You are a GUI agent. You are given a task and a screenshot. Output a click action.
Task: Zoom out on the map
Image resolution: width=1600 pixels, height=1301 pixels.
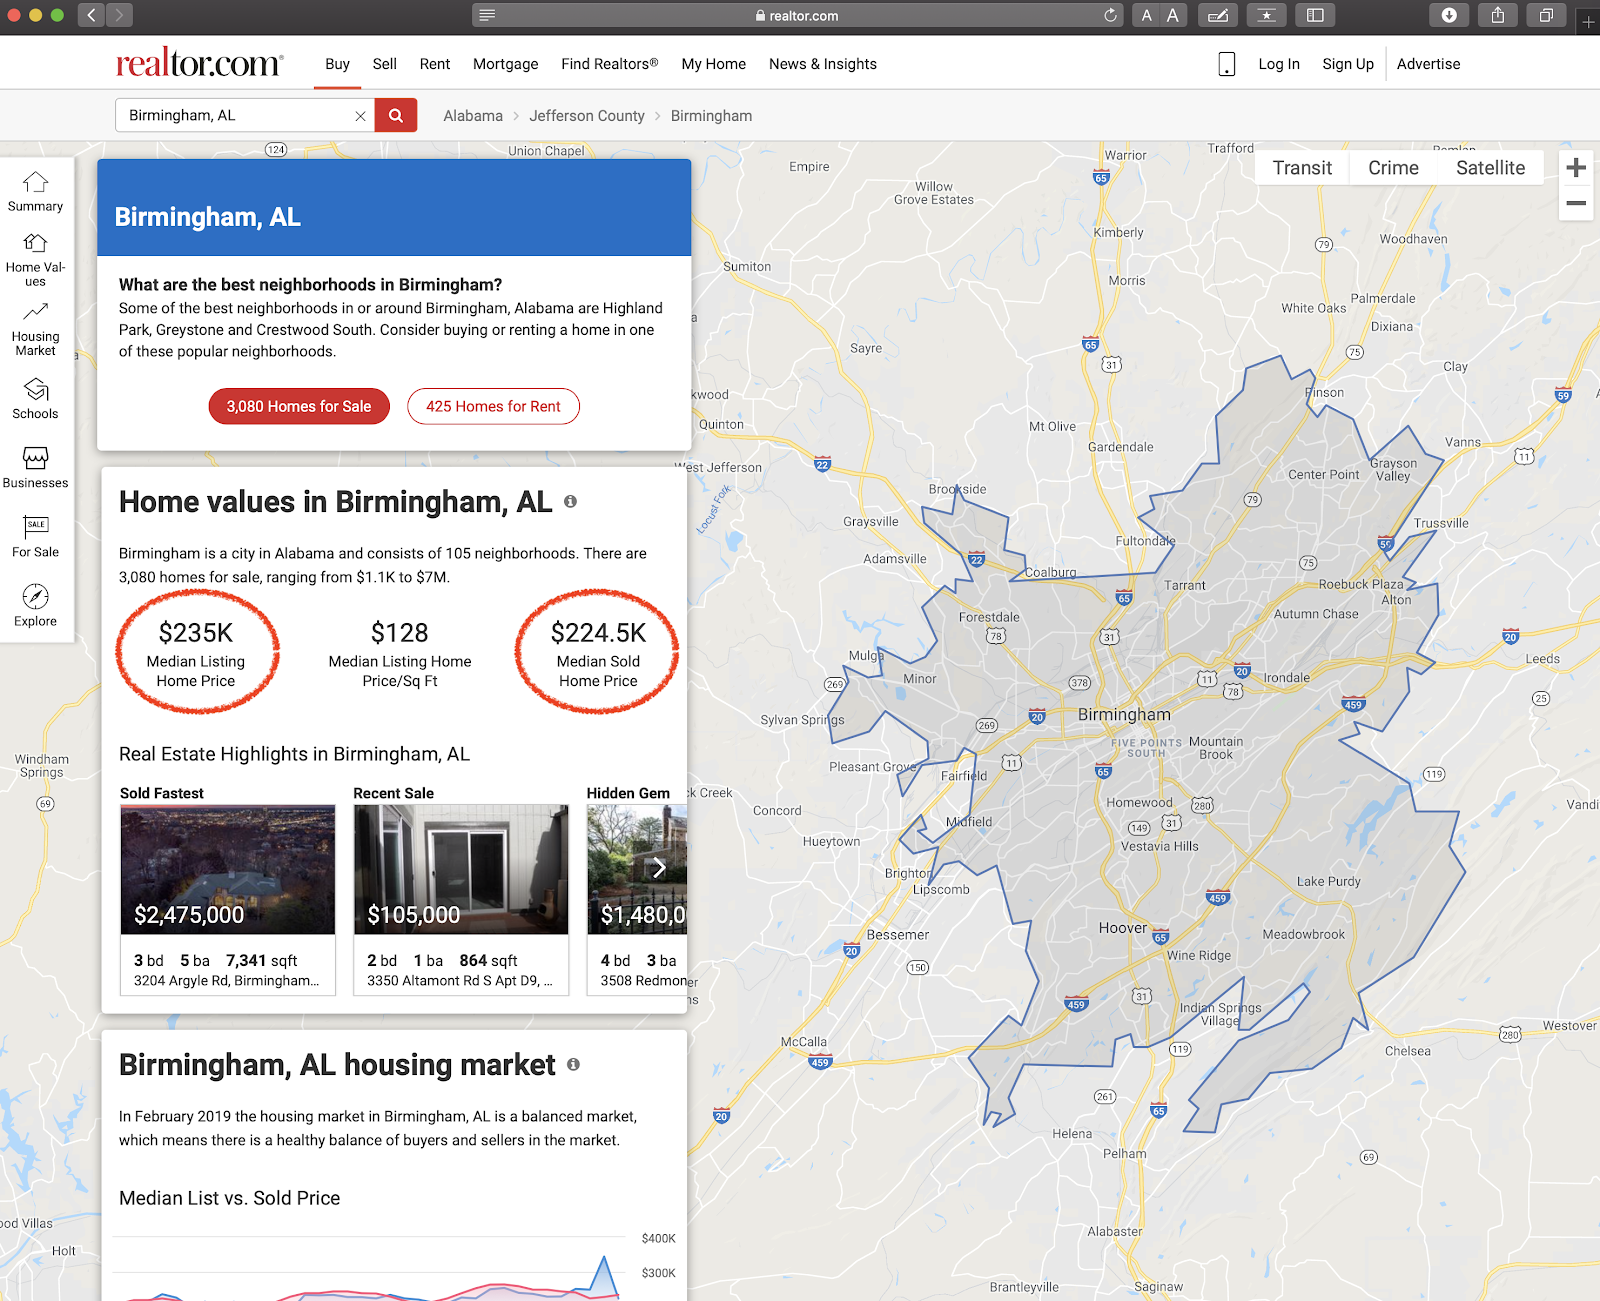[1576, 203]
